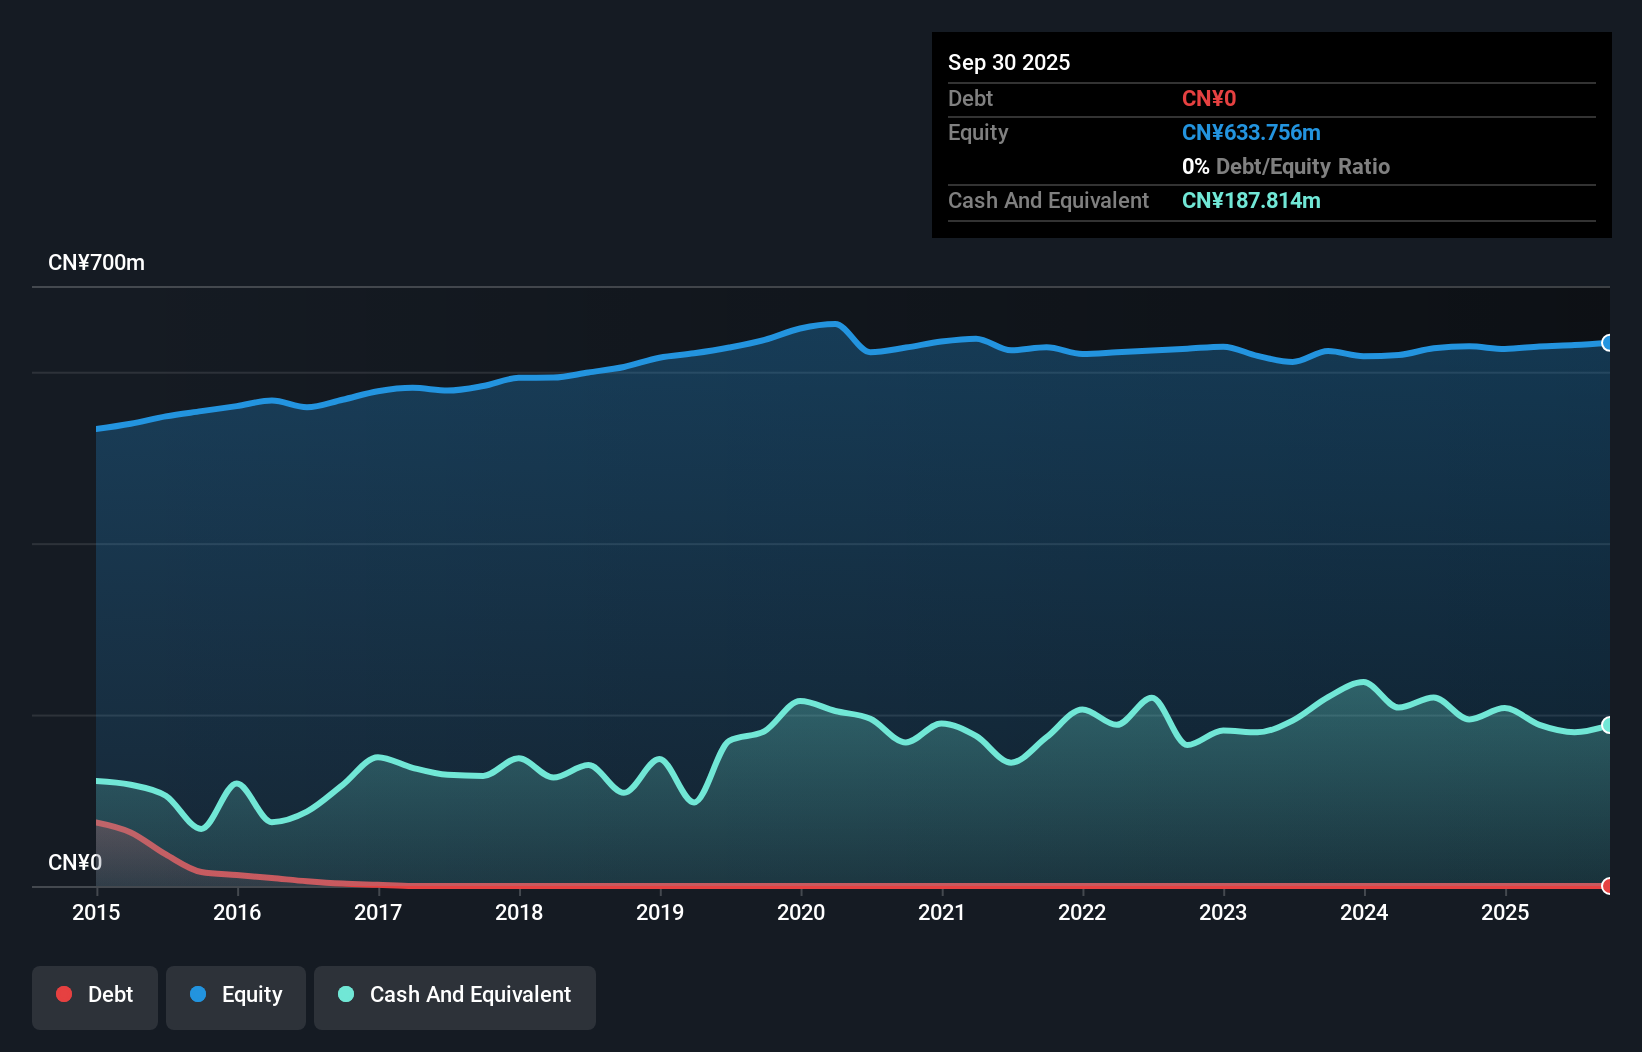
Task: Toggle the Debt series legend button
Action: (95, 996)
